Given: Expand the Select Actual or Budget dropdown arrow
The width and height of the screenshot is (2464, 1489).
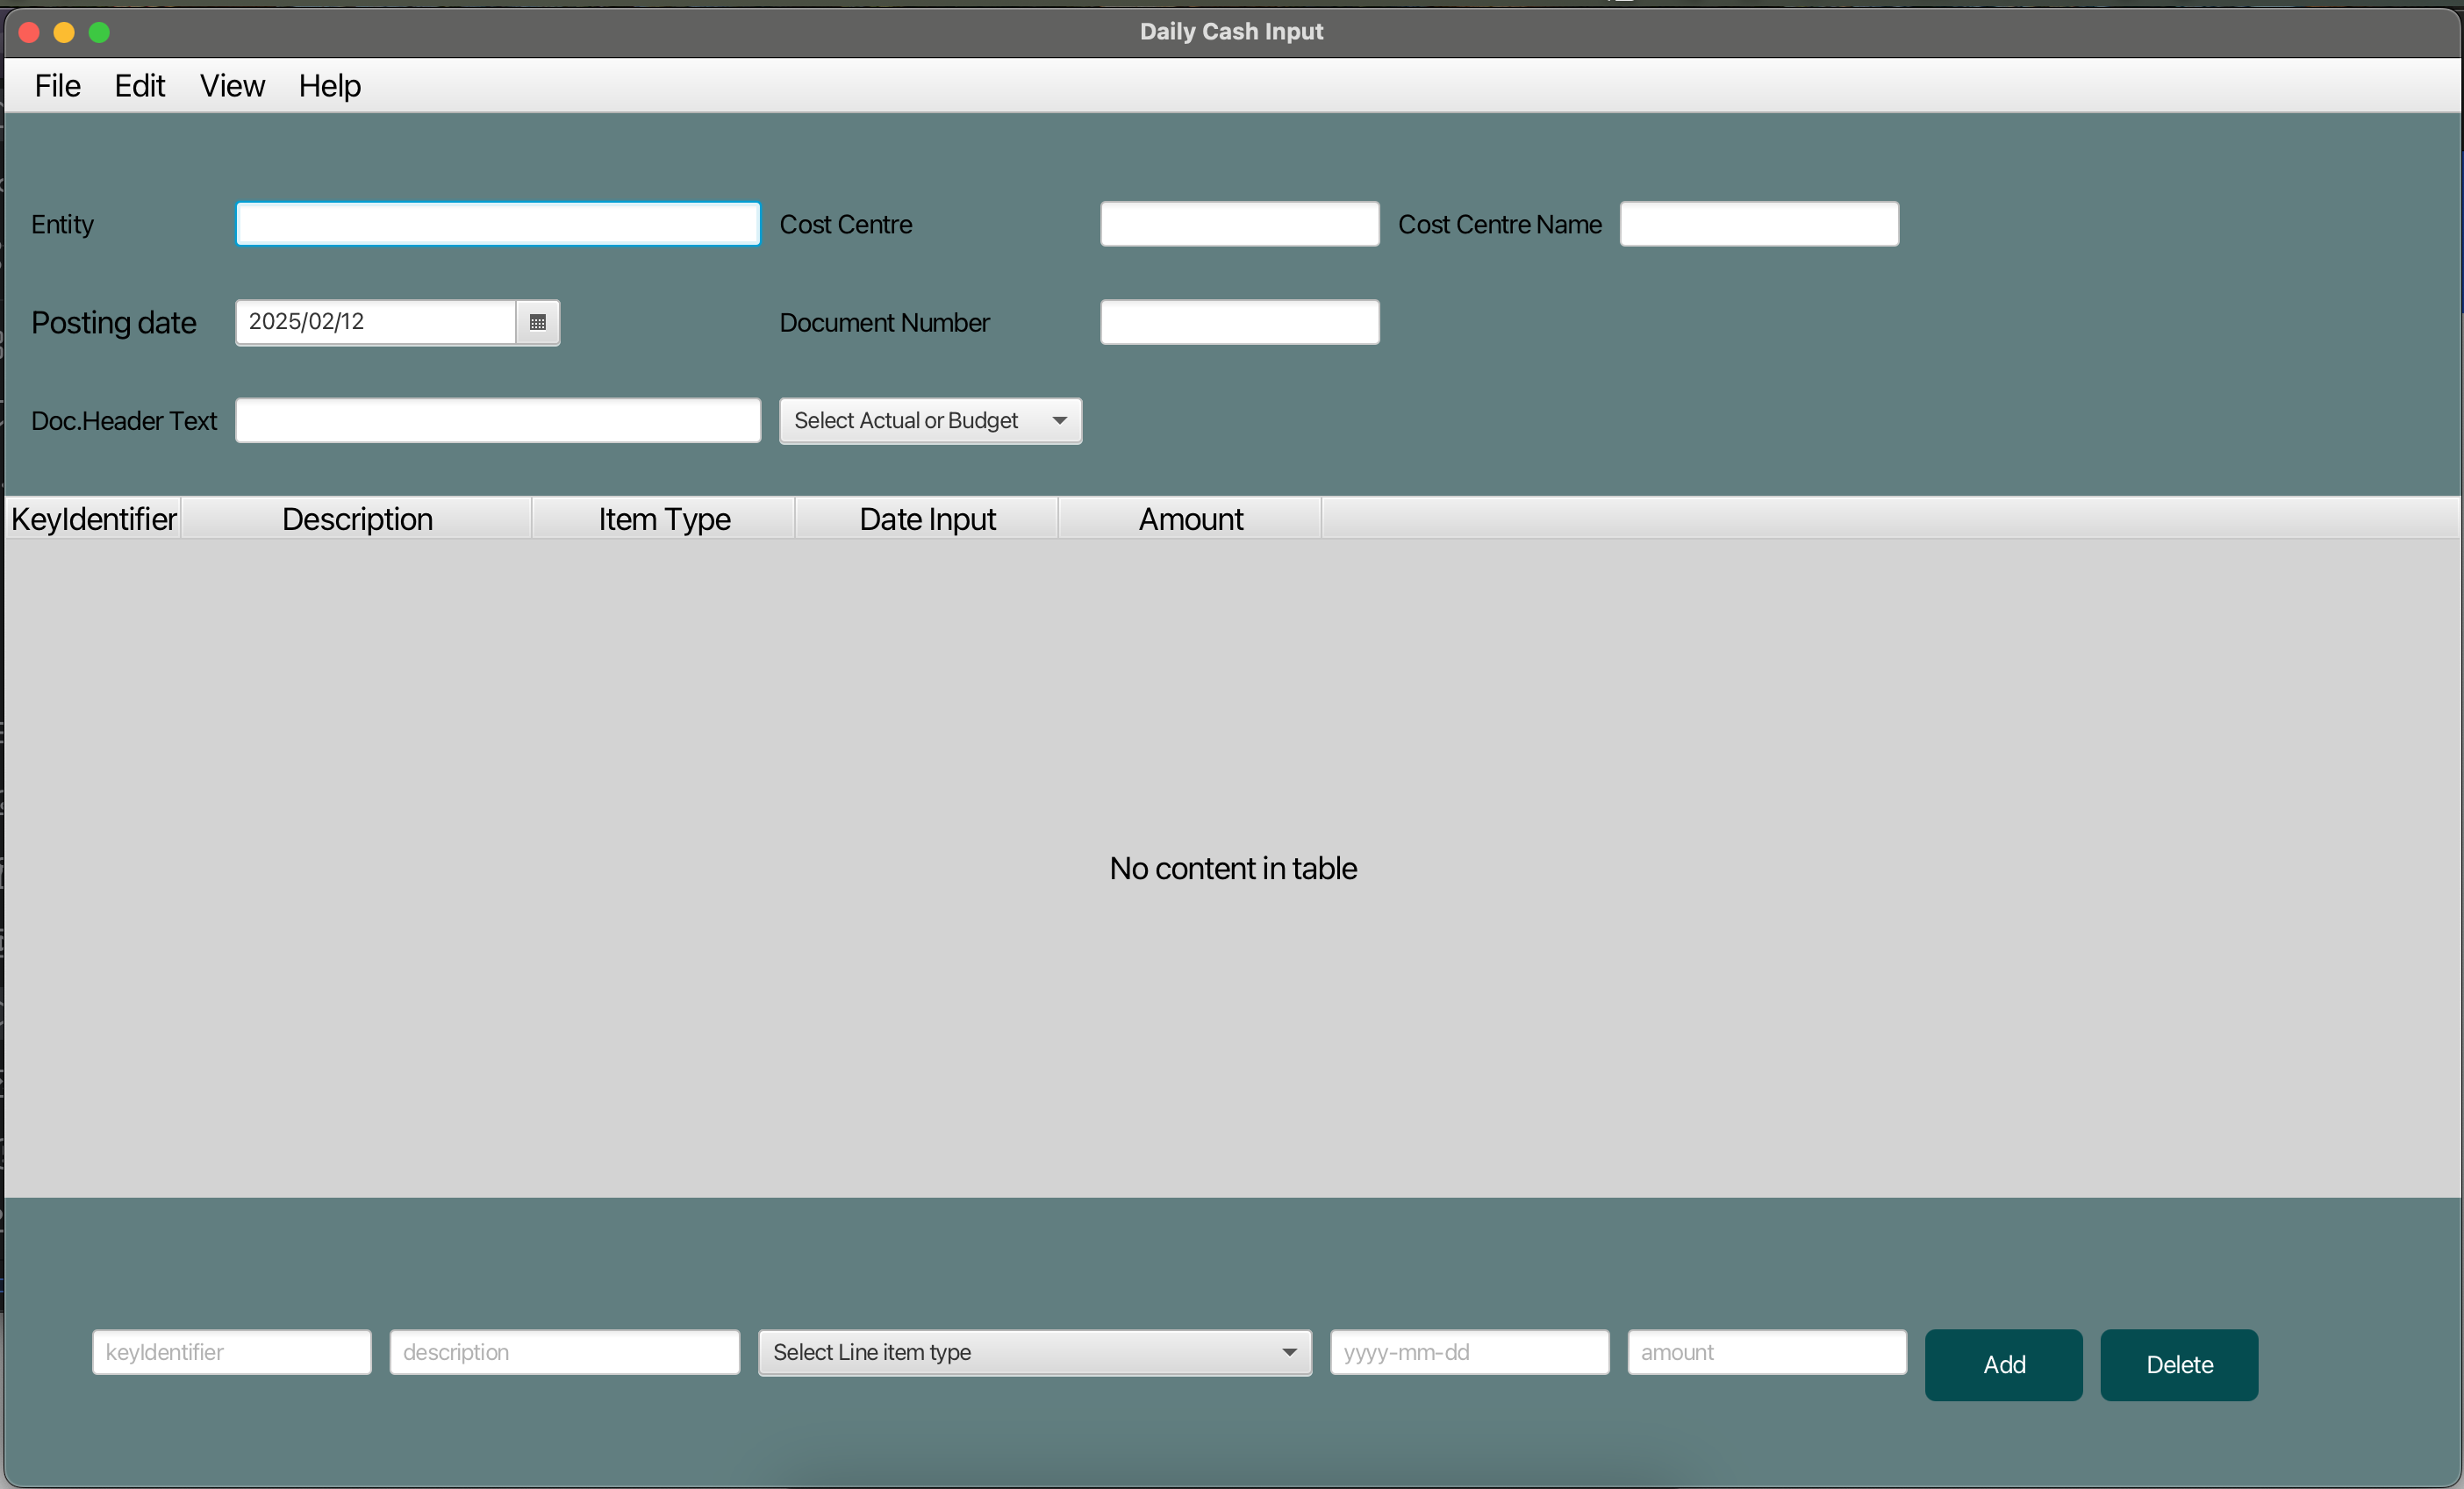Looking at the screenshot, I should tap(1058, 421).
